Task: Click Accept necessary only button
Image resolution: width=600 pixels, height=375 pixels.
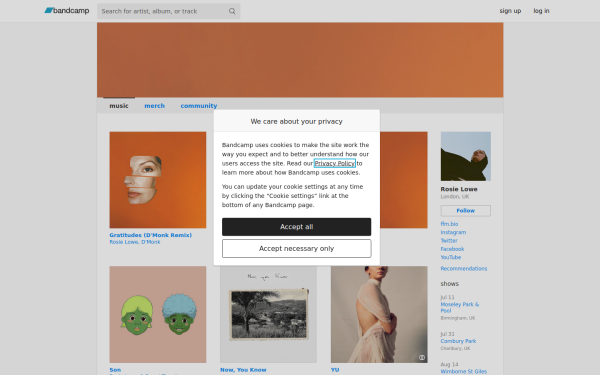Action: pos(297,249)
